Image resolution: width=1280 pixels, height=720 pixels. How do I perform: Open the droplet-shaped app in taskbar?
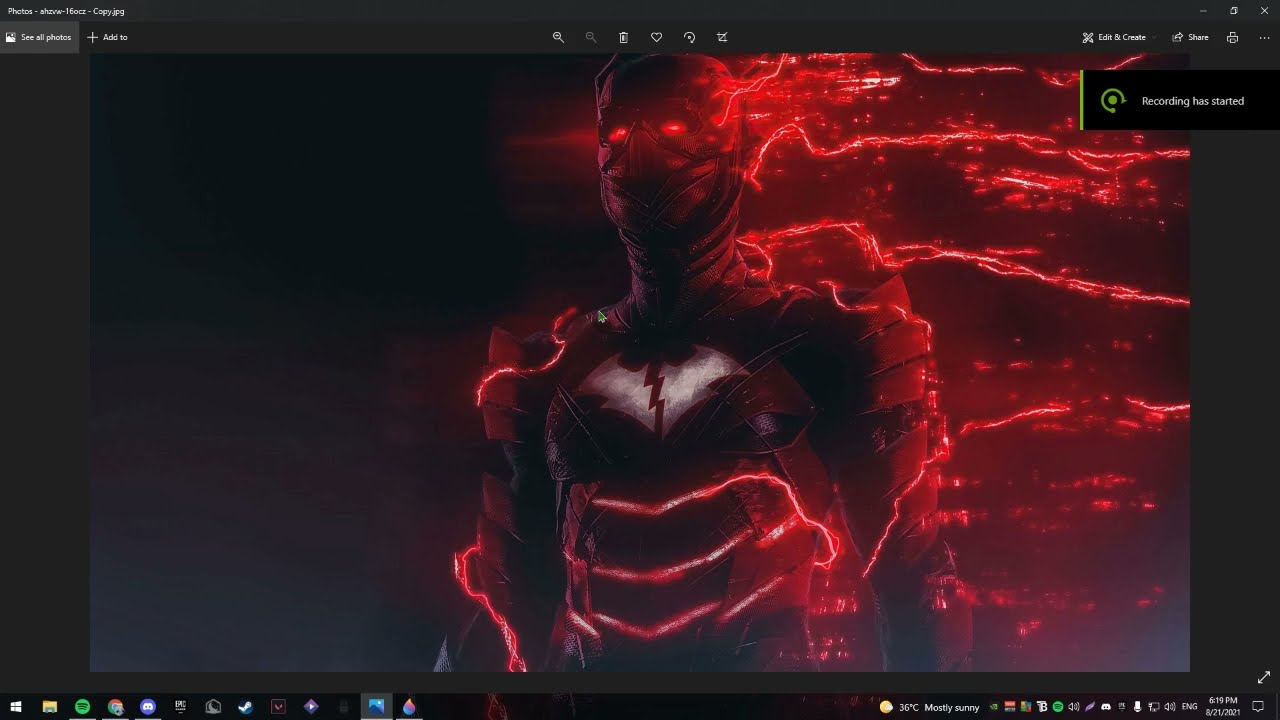click(x=408, y=707)
